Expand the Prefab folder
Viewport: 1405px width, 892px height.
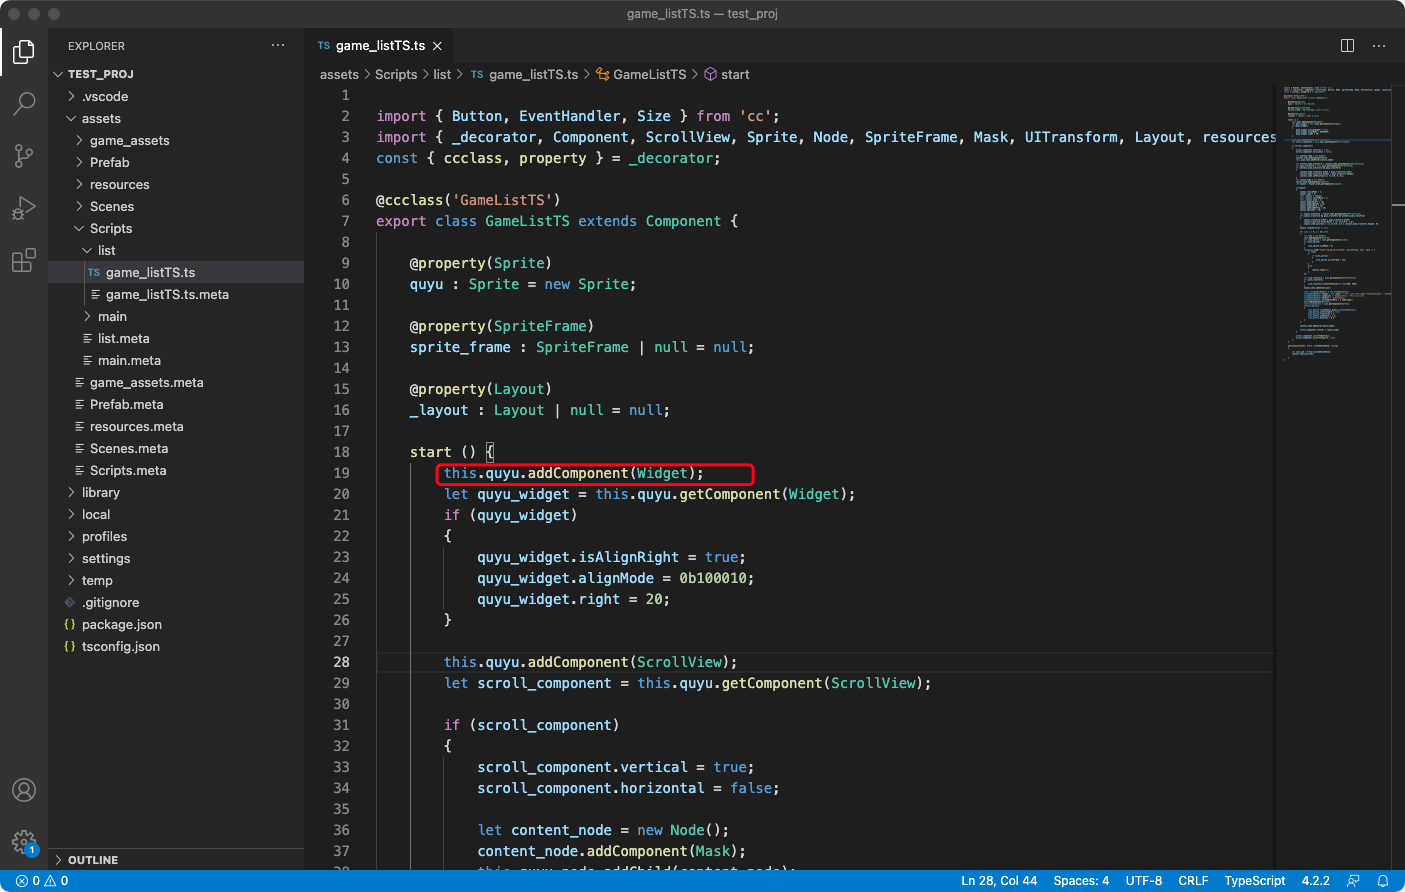tap(109, 162)
